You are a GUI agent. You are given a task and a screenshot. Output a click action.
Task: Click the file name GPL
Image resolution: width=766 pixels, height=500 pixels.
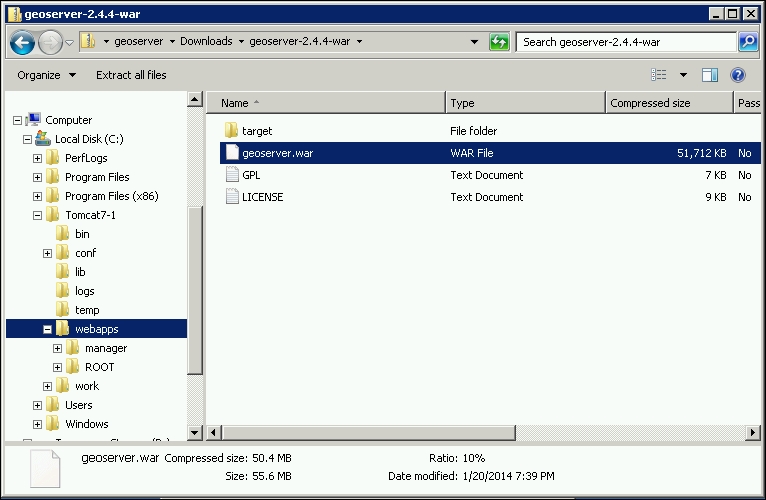[x=251, y=175]
